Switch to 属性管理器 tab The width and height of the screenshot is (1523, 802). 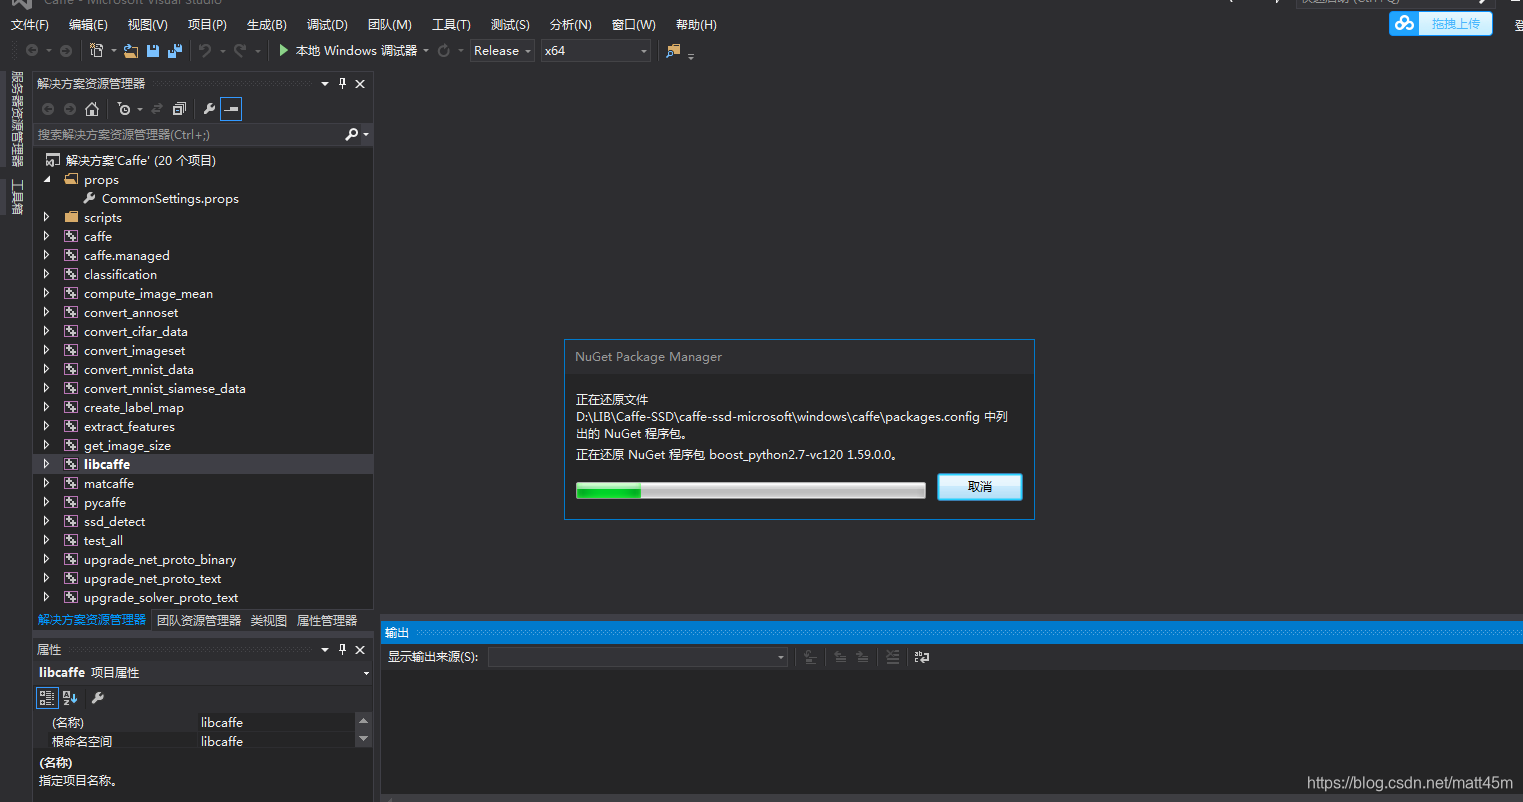(327, 620)
